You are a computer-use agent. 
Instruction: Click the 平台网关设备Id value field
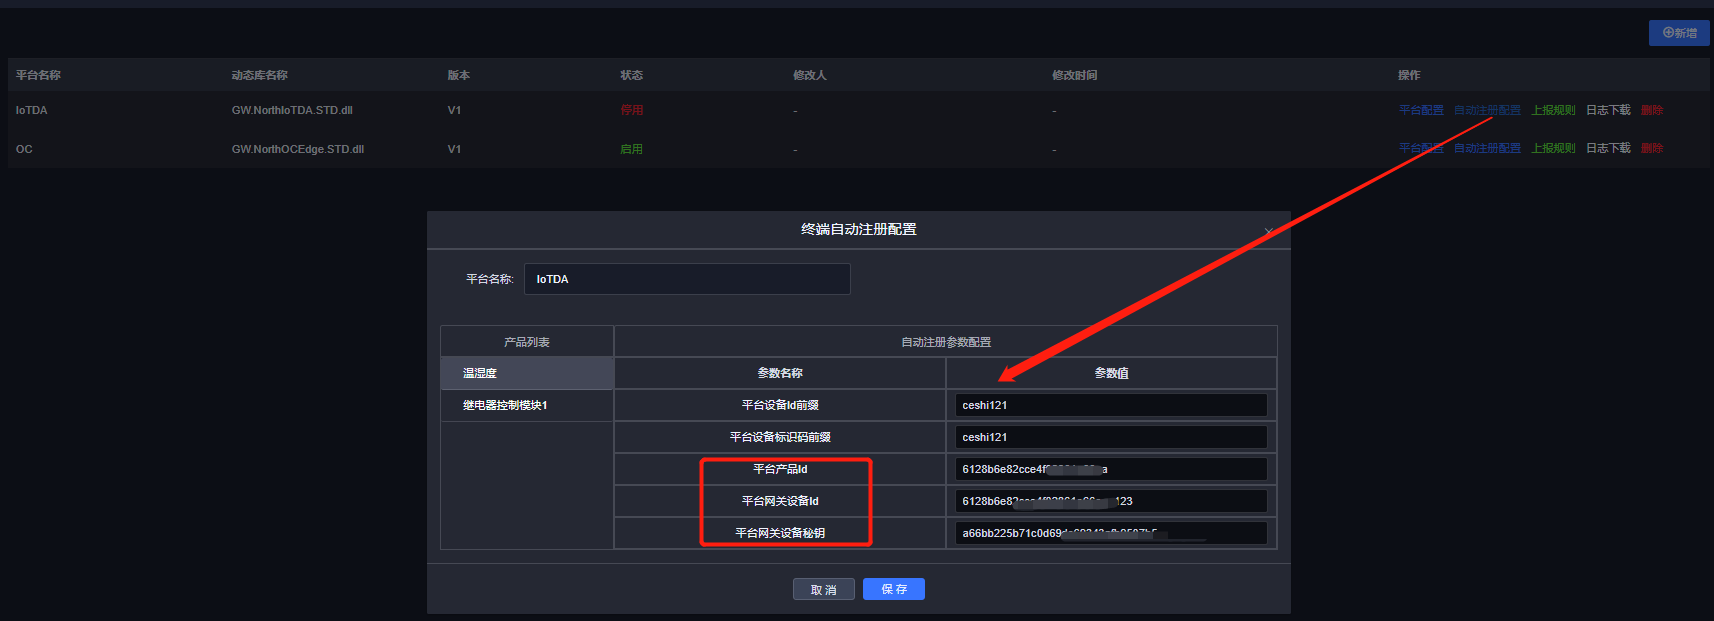pyautogui.click(x=1111, y=501)
